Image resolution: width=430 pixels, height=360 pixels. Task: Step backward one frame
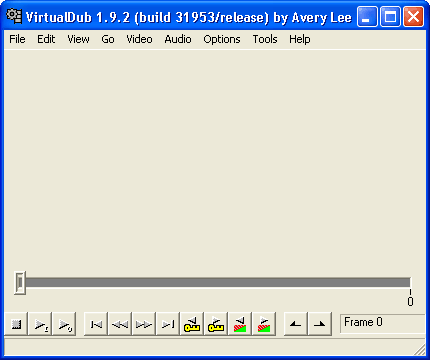(x=120, y=324)
